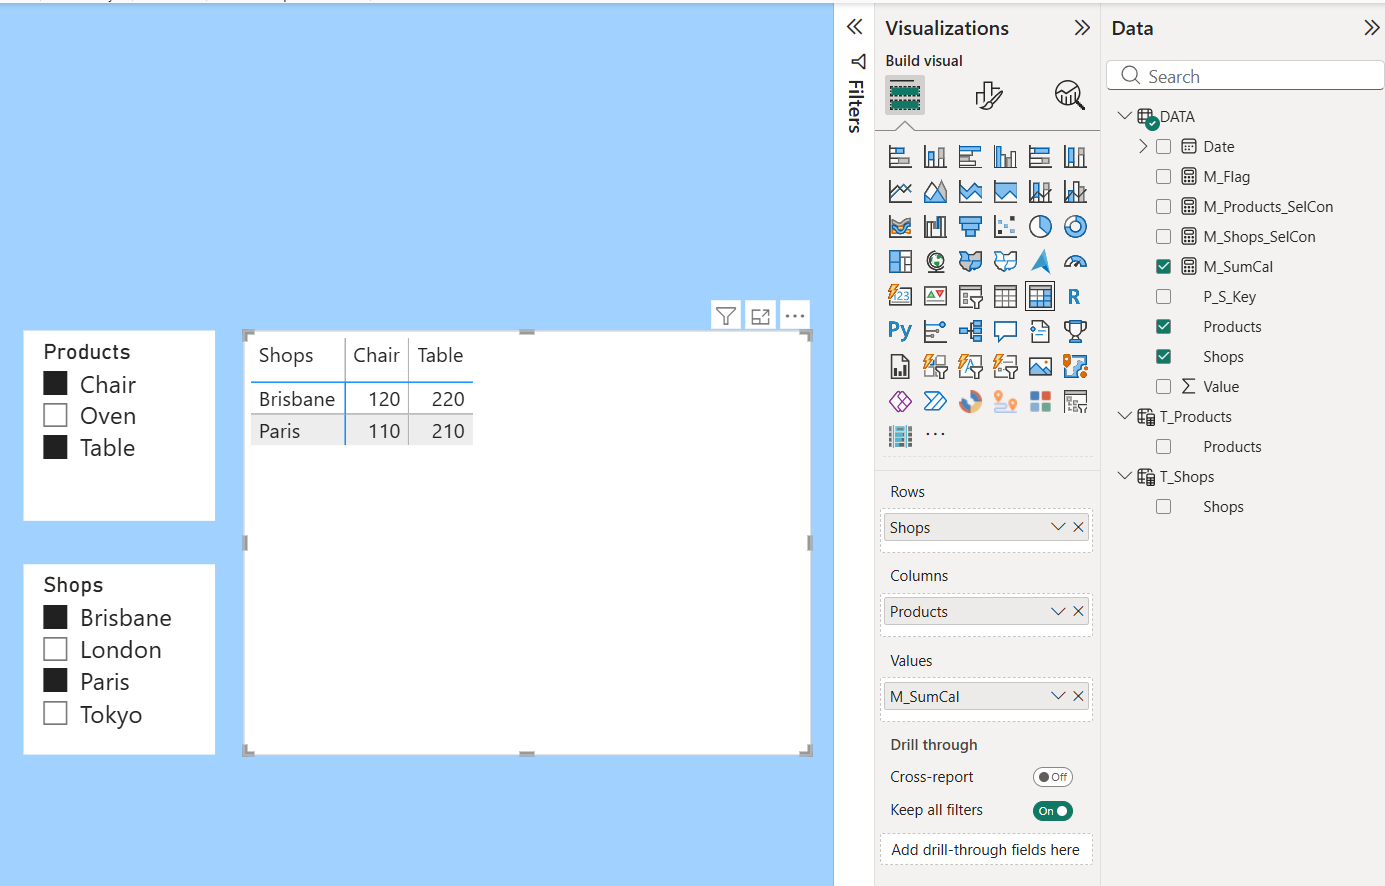Pick the Funnel chart icon

coord(970,226)
